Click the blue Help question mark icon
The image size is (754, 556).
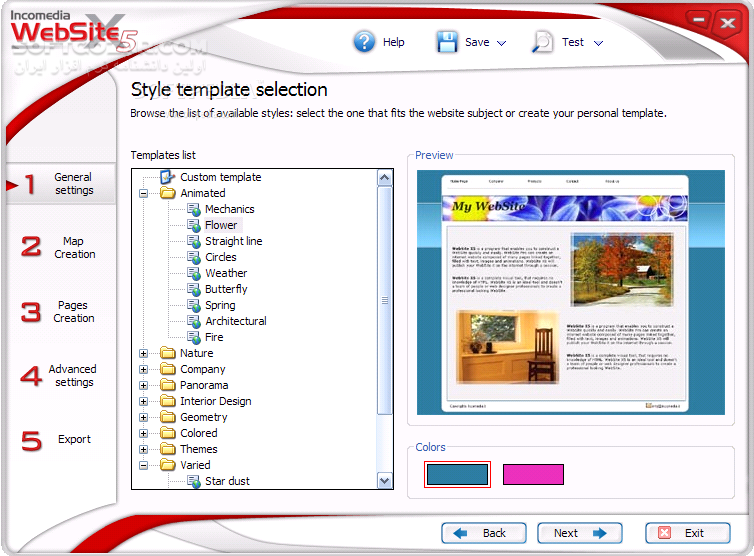[x=364, y=42]
